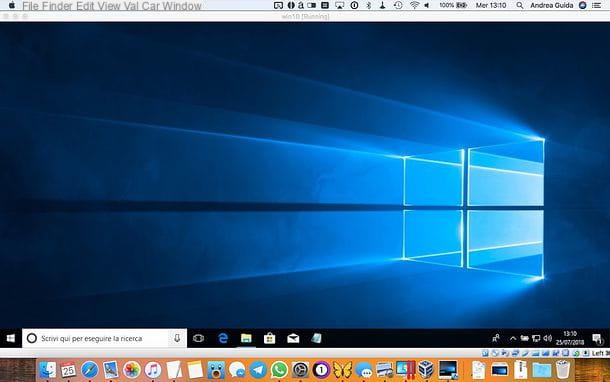Launch Microsoft Edge from the taskbar
This screenshot has height=382, width=610.
pyautogui.click(x=223, y=338)
